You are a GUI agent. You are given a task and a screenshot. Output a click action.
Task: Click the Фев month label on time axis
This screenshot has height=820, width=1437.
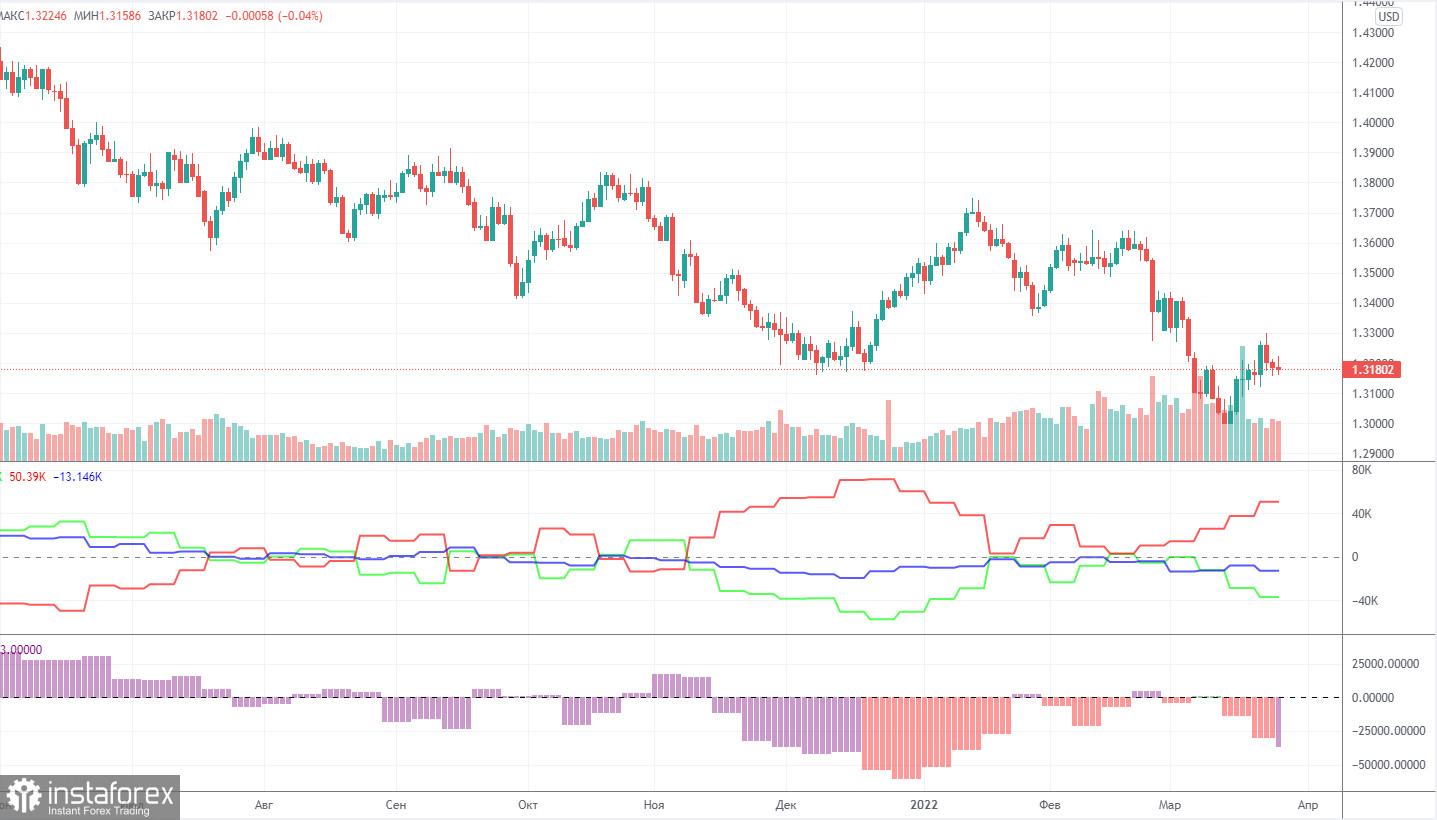click(x=1052, y=804)
